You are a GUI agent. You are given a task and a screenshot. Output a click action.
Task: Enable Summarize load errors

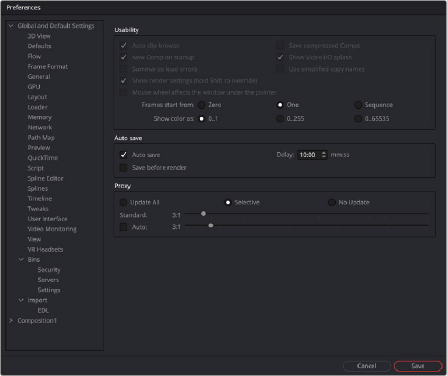pyautogui.click(x=124, y=69)
